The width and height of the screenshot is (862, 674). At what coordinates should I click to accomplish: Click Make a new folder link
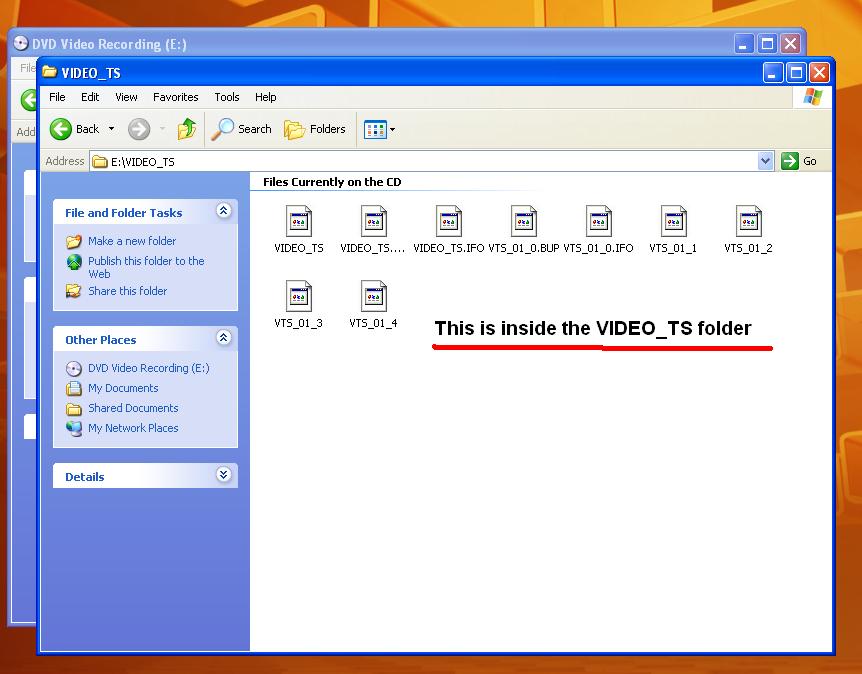pos(132,241)
